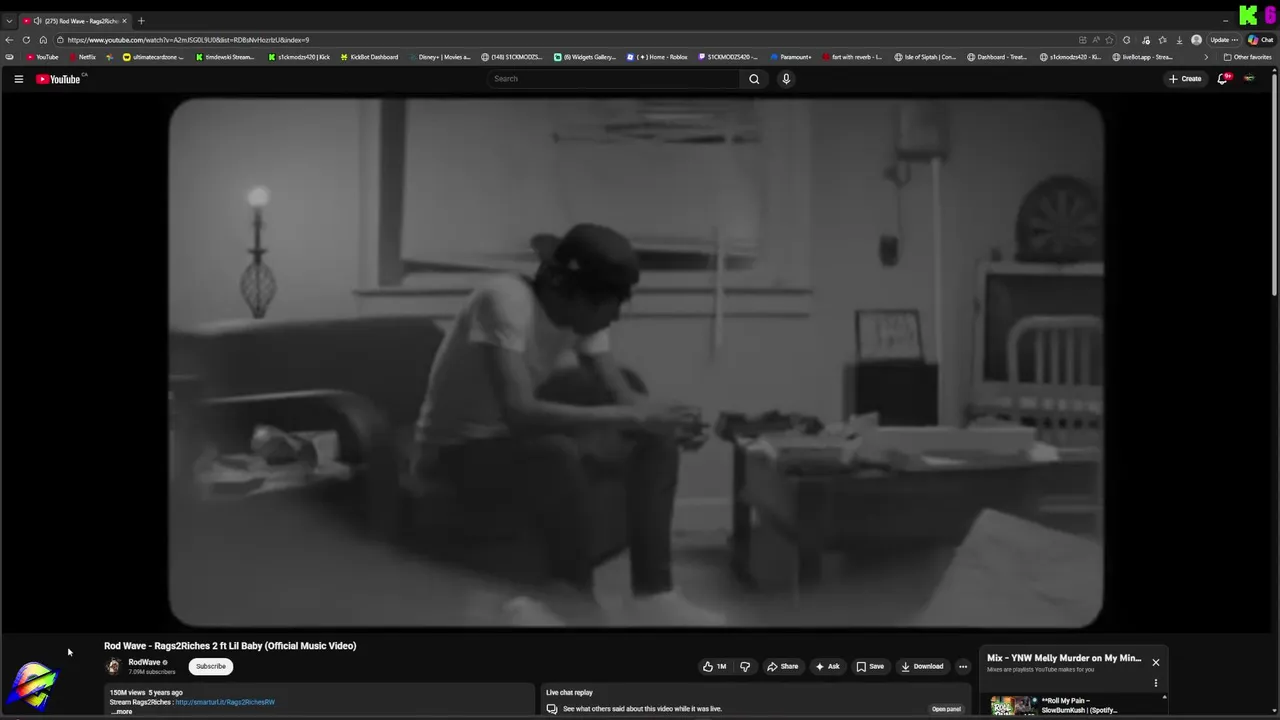
Task: Click the video player to pause
Action: point(636,362)
